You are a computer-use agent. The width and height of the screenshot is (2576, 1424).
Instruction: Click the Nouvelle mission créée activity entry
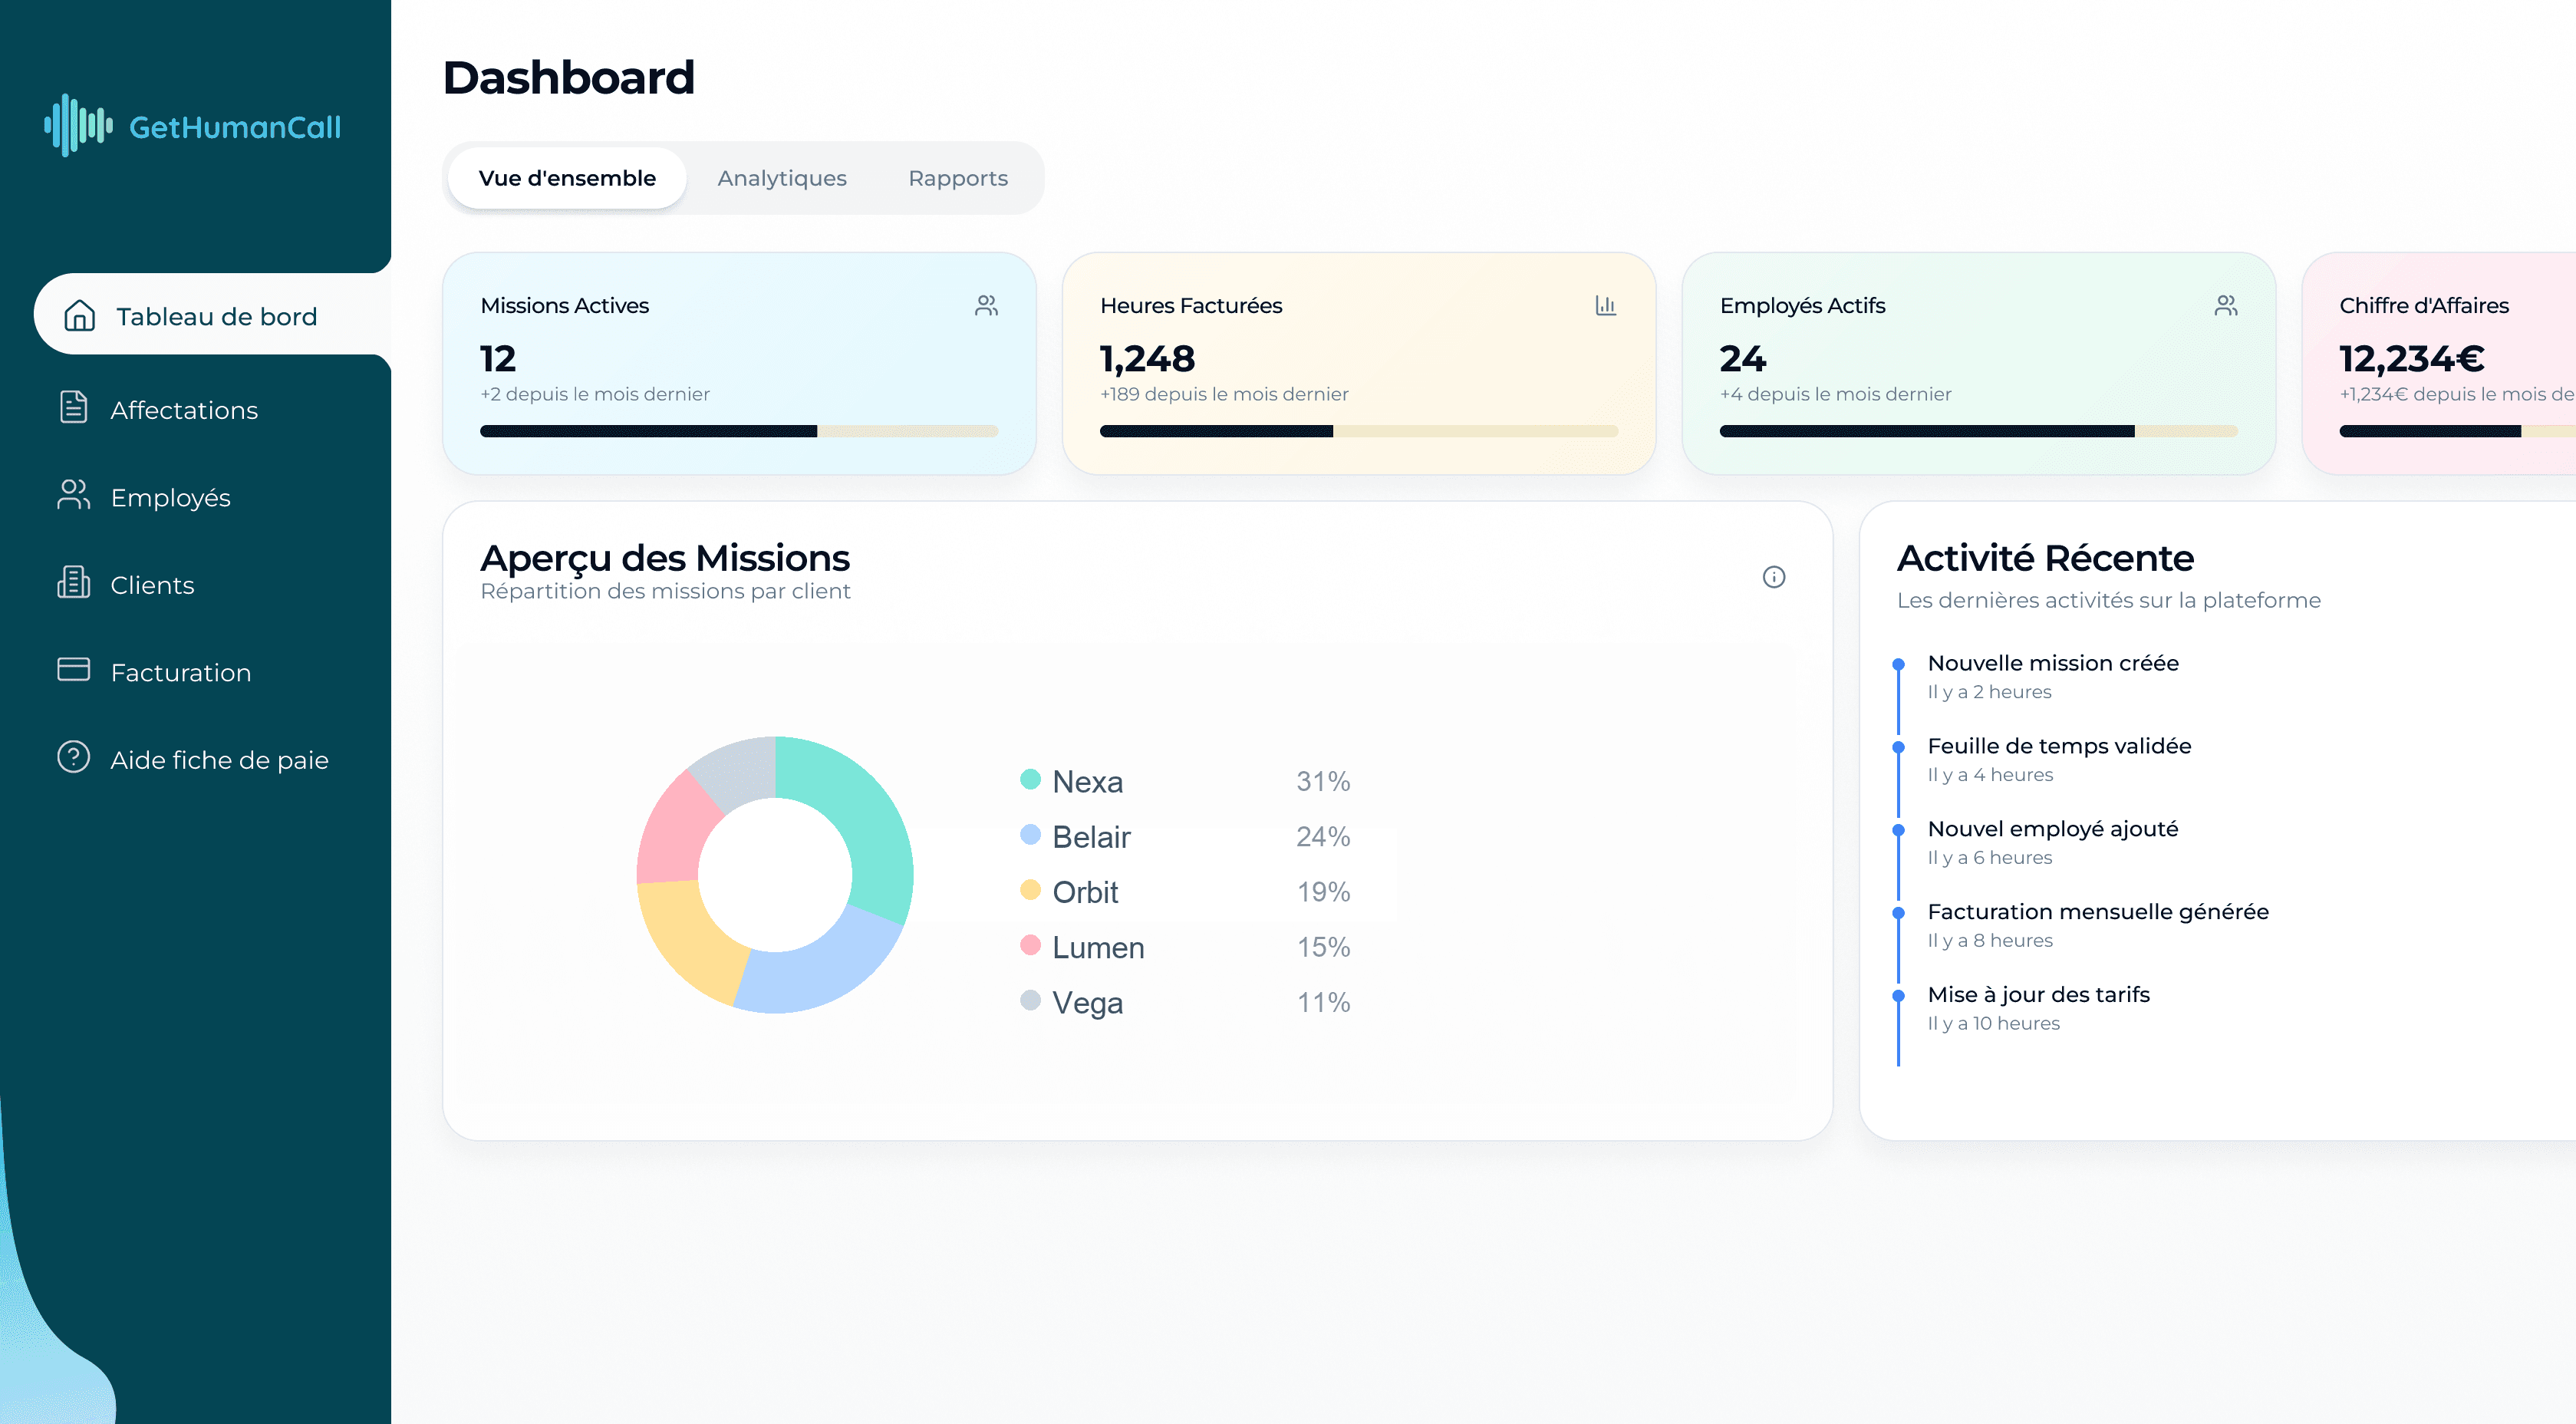2053,676
